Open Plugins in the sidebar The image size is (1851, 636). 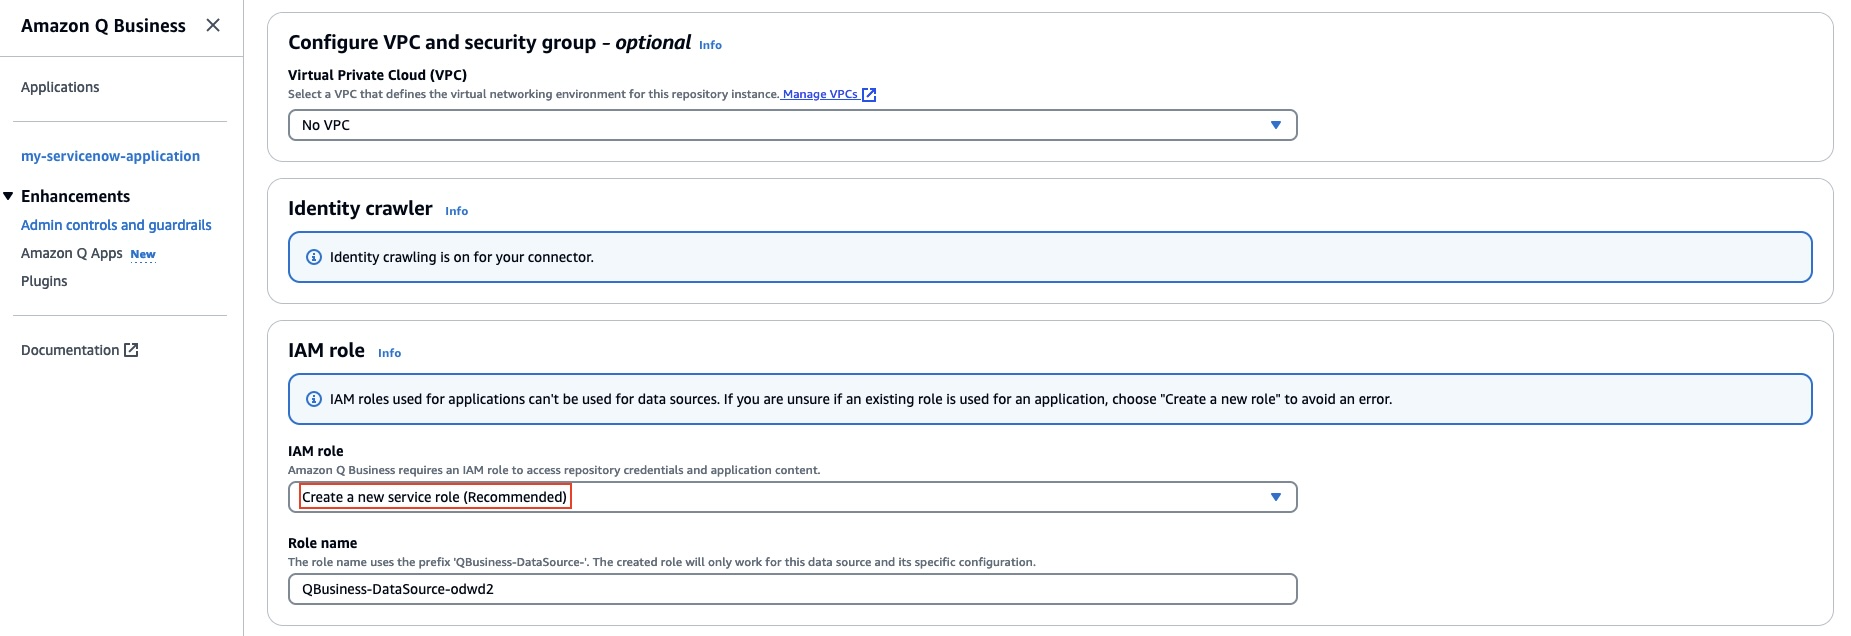(44, 281)
